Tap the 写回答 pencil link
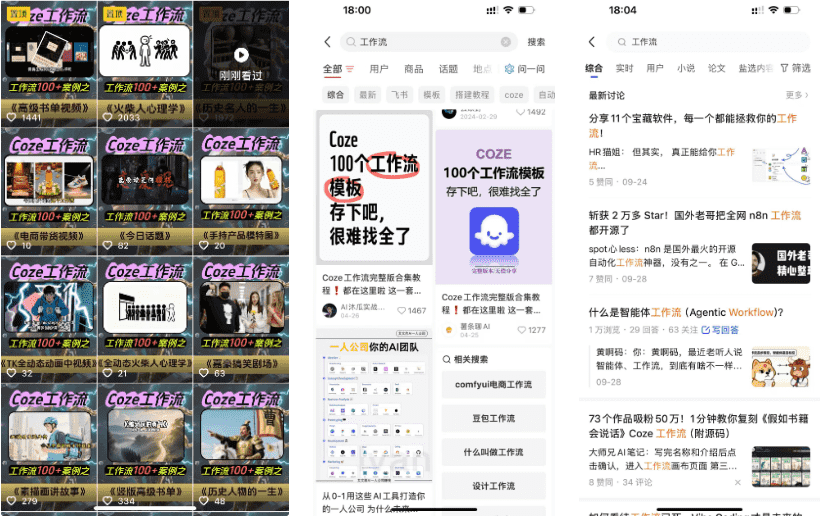The width and height of the screenshot is (823, 516). pos(720,330)
